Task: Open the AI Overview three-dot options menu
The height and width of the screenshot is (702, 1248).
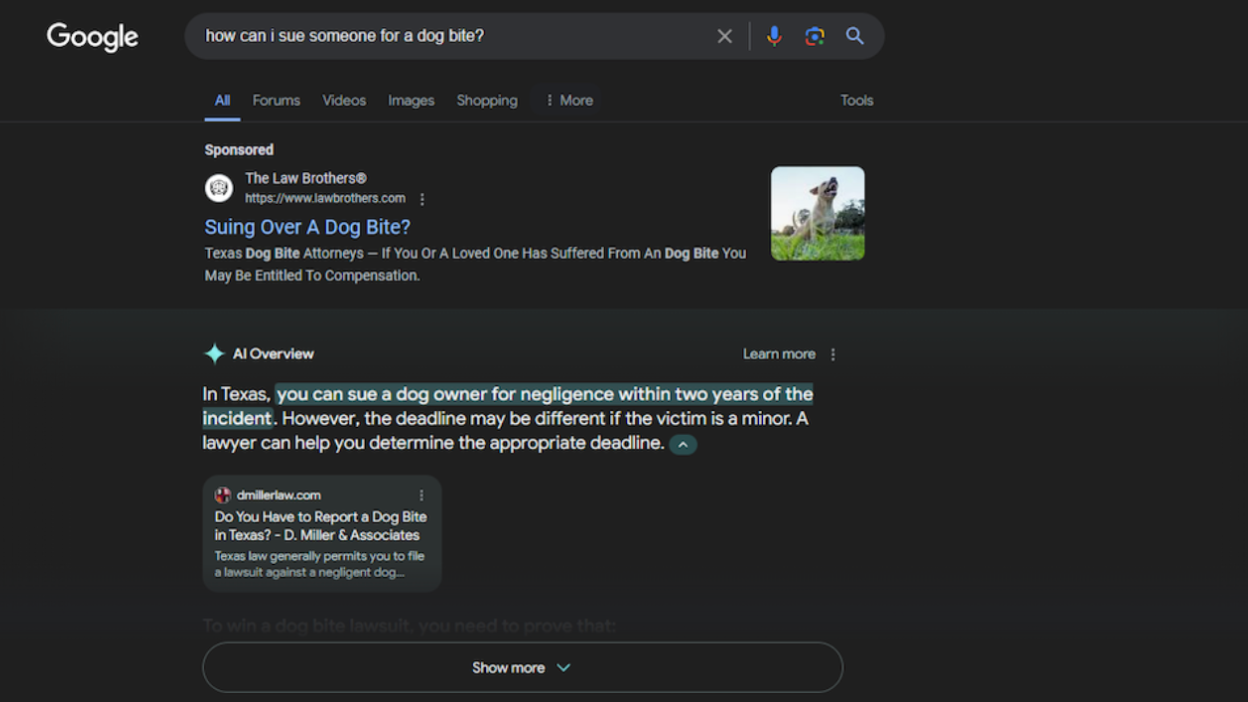Action: point(833,354)
